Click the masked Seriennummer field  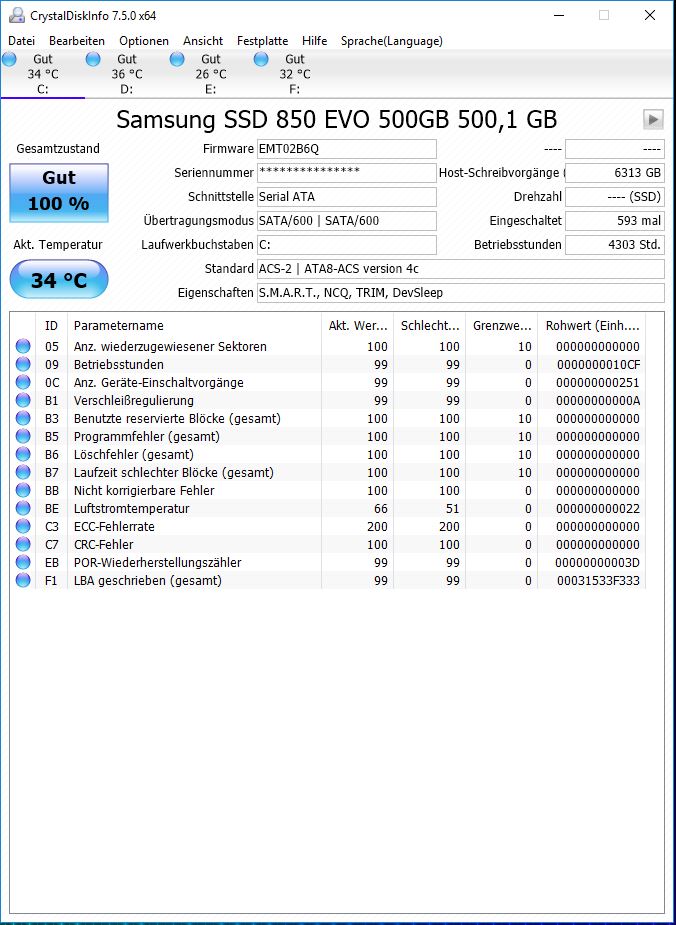347,173
